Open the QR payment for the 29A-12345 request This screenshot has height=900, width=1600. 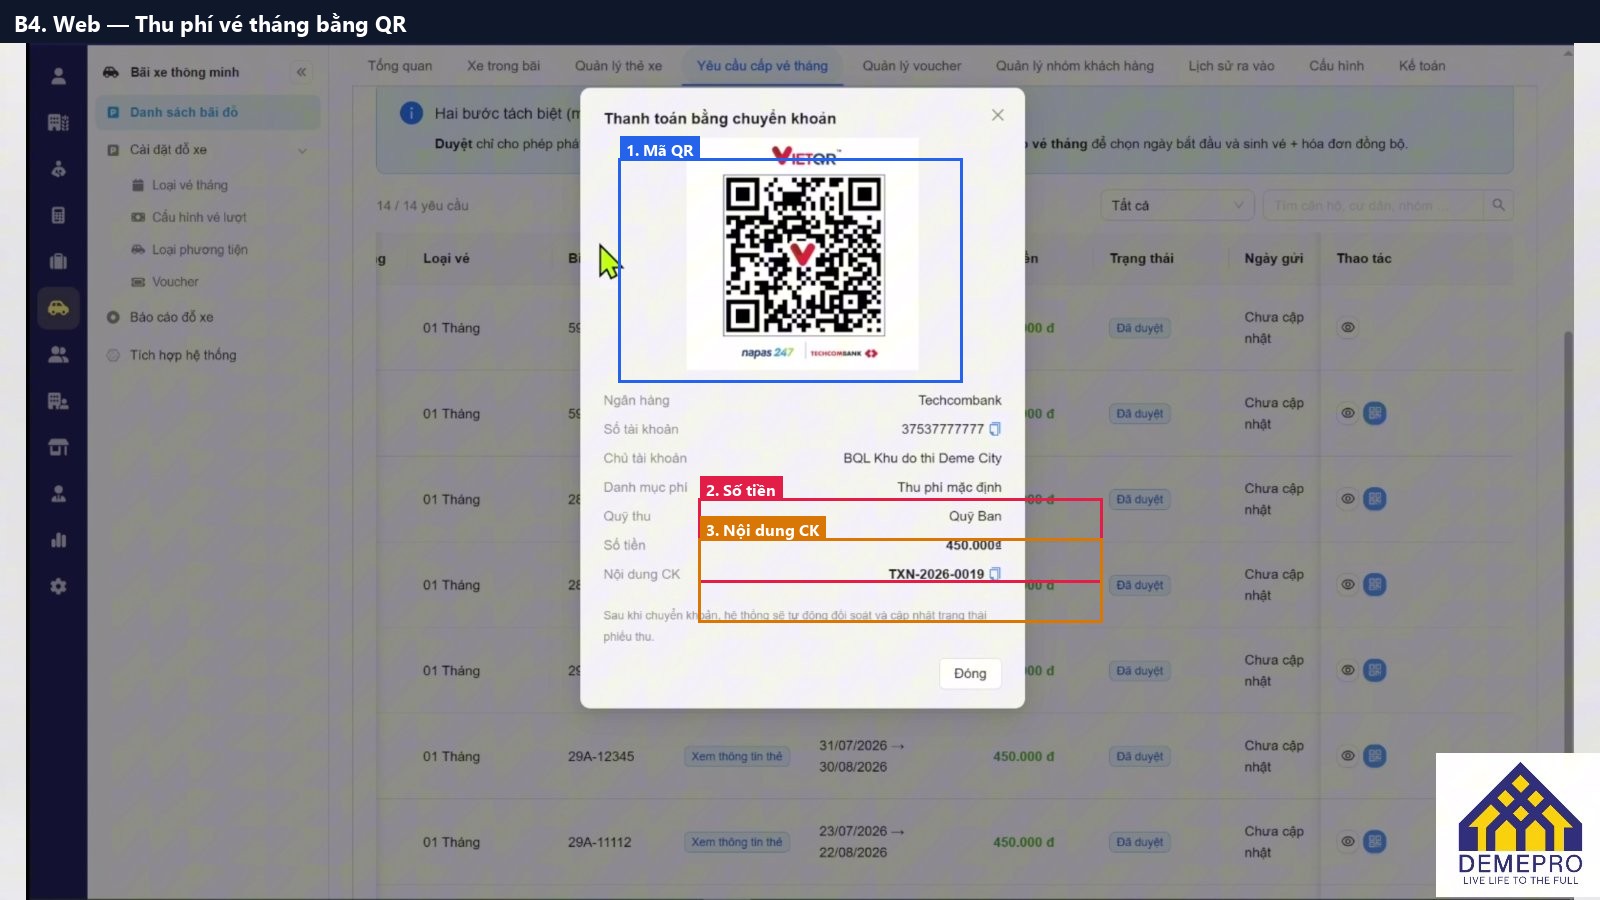(x=1375, y=756)
